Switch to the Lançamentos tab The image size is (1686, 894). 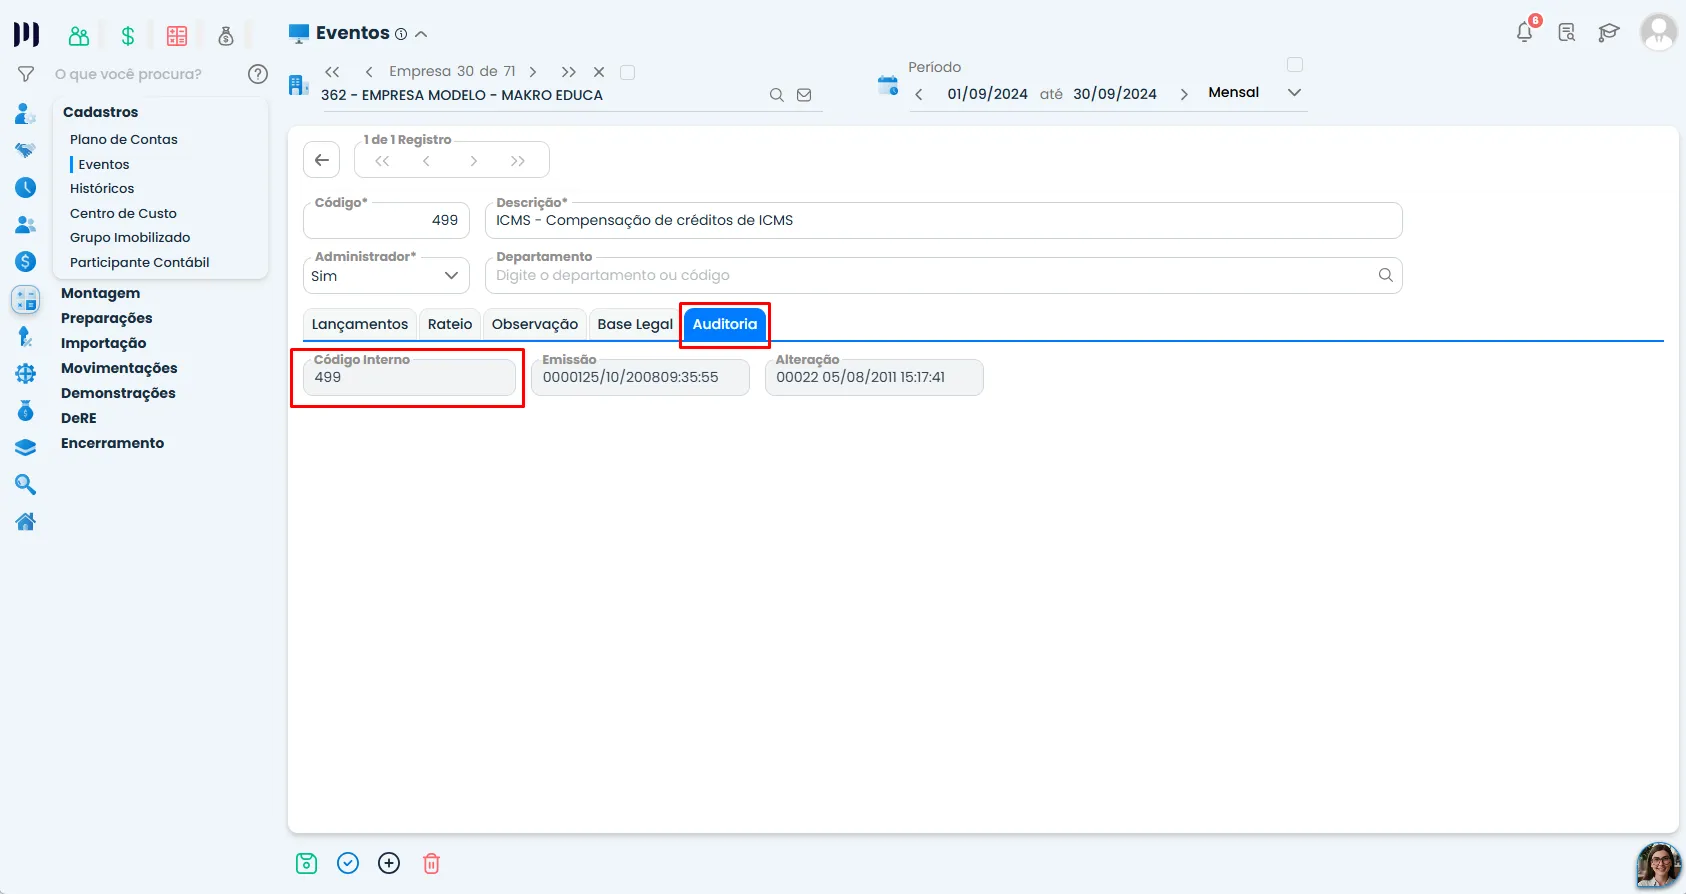pyautogui.click(x=360, y=324)
